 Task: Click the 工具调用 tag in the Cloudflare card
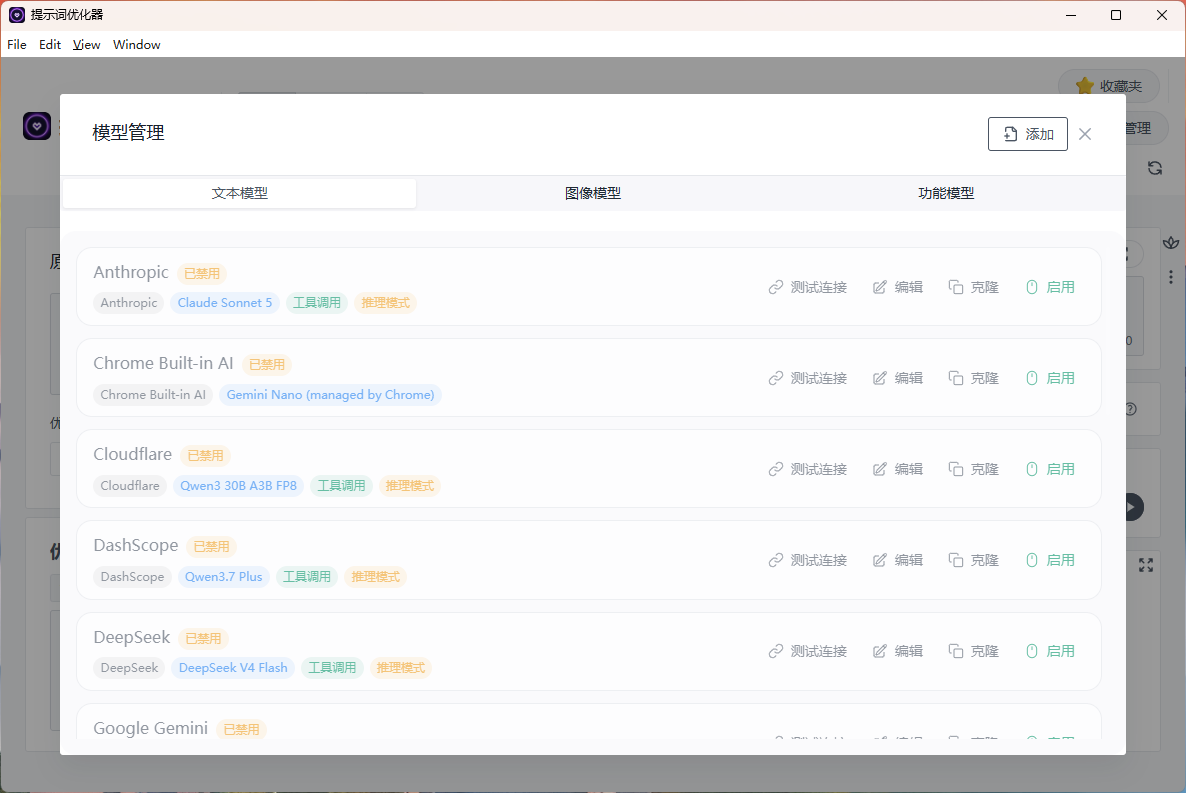click(x=341, y=486)
